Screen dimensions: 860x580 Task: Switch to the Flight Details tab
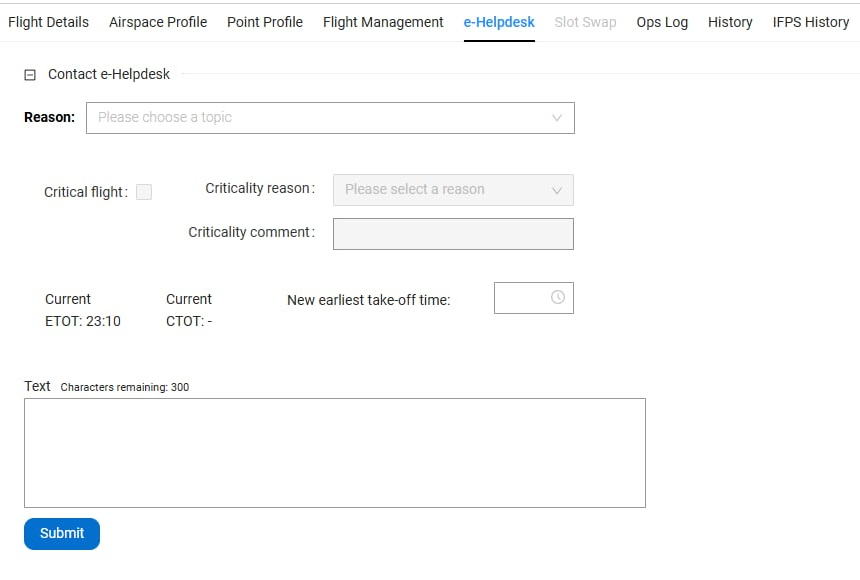pos(48,22)
